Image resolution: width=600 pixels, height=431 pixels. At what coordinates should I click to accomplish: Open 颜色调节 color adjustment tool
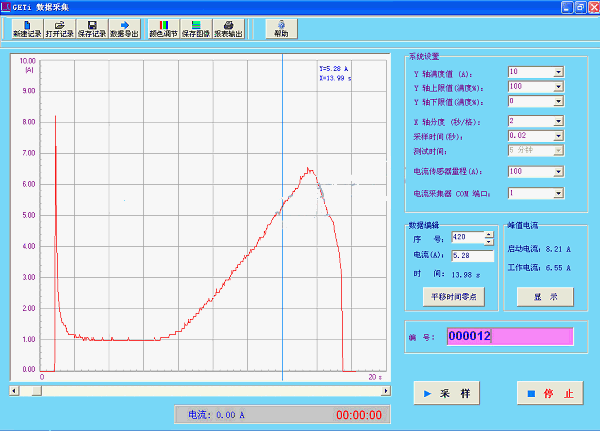pos(163,29)
